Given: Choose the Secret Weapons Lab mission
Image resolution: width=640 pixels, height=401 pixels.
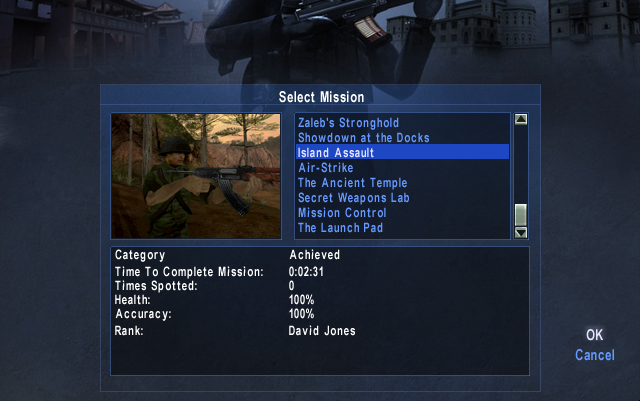Looking at the screenshot, I should click(402, 198).
